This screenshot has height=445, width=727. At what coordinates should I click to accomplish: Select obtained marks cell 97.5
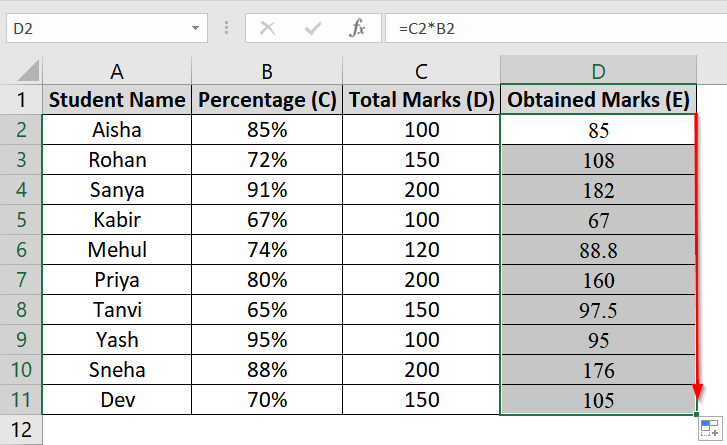coord(598,309)
